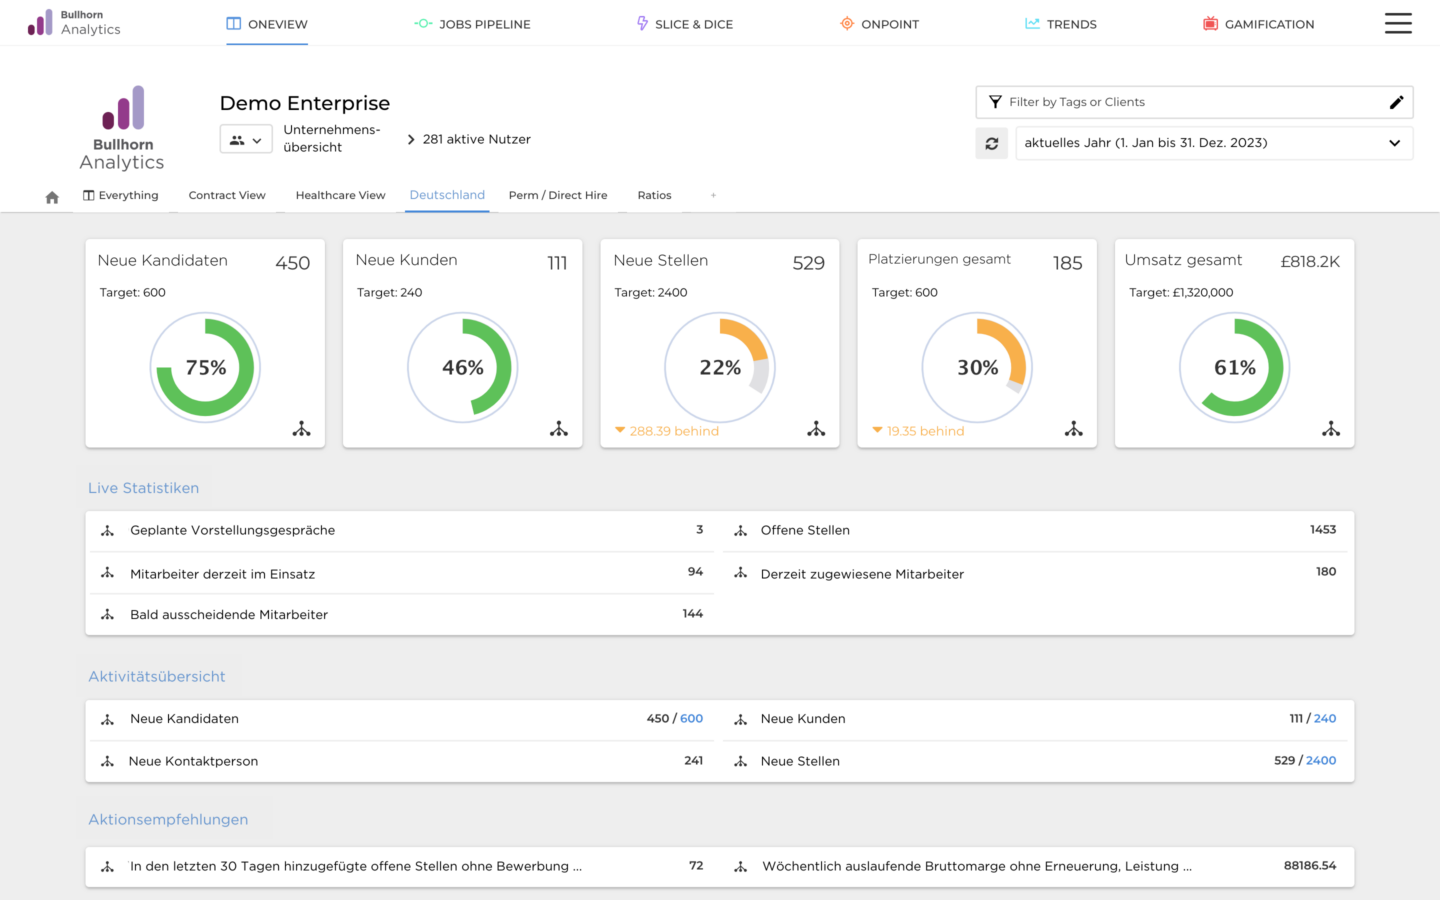
Task: Click the Bullhorn Analytics logo
Action: (120, 125)
